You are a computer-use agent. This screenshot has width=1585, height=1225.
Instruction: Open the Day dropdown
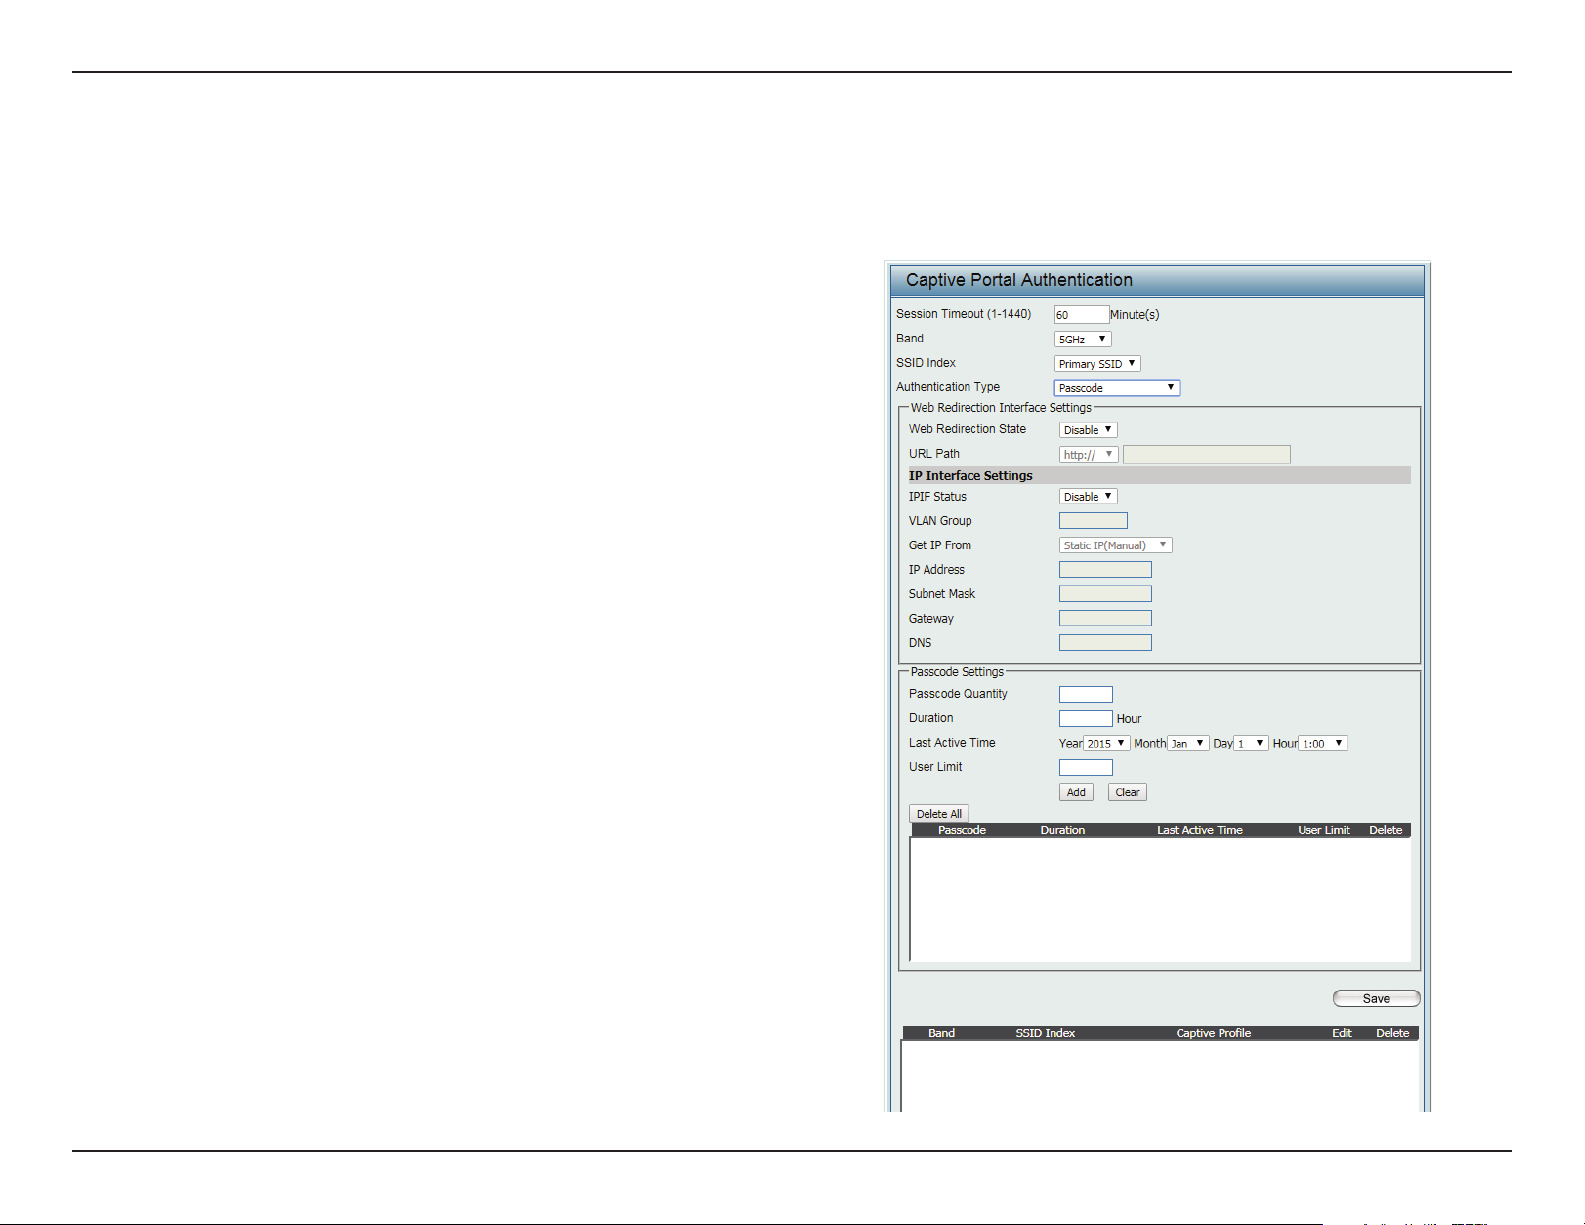pyautogui.click(x=1251, y=743)
